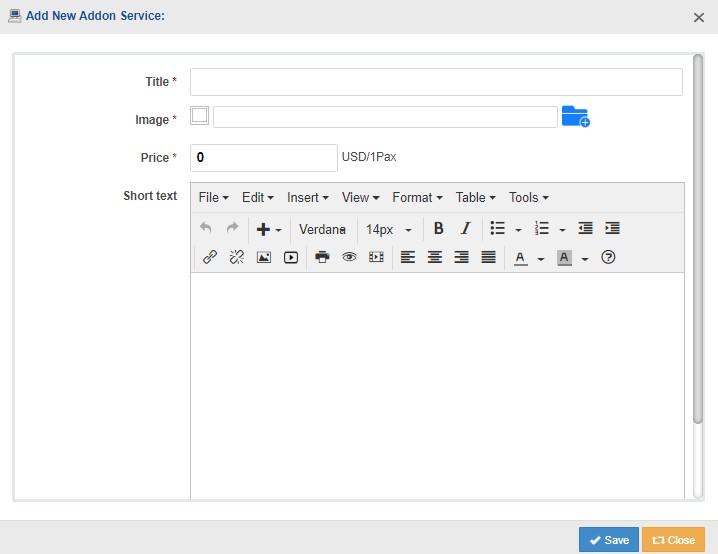Apply the text color
This screenshot has height=554, width=718.
coord(520,258)
